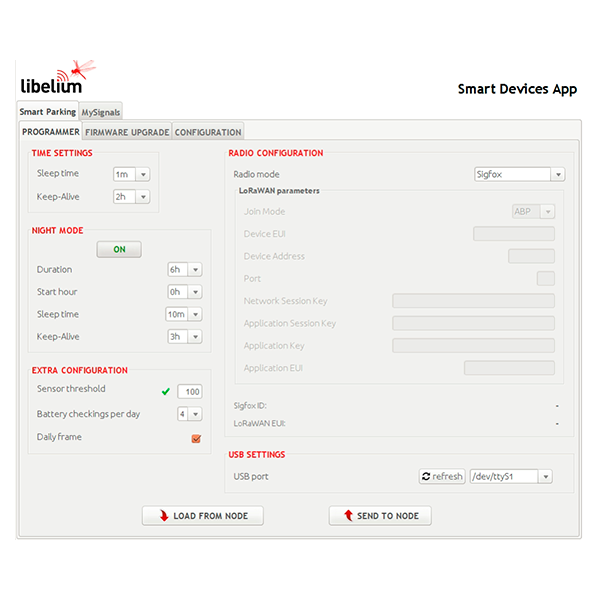
Task: Click the USB port label
Action: tap(251, 476)
